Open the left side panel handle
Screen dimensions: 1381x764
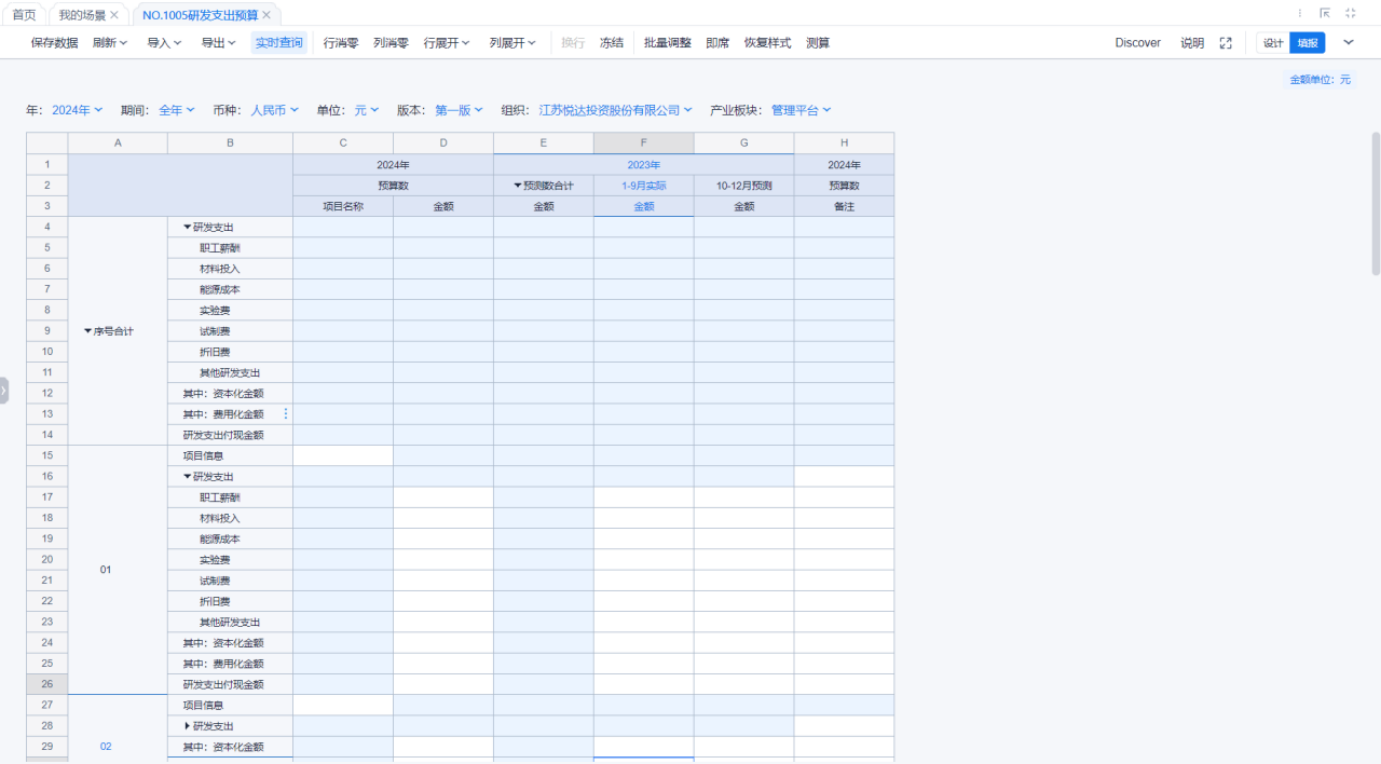[x=4, y=390]
